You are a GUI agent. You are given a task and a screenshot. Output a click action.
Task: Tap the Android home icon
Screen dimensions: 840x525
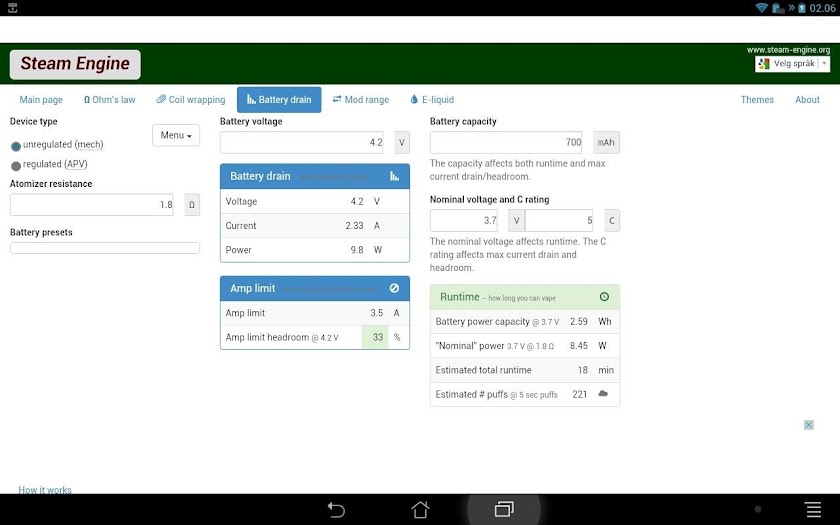[420, 509]
